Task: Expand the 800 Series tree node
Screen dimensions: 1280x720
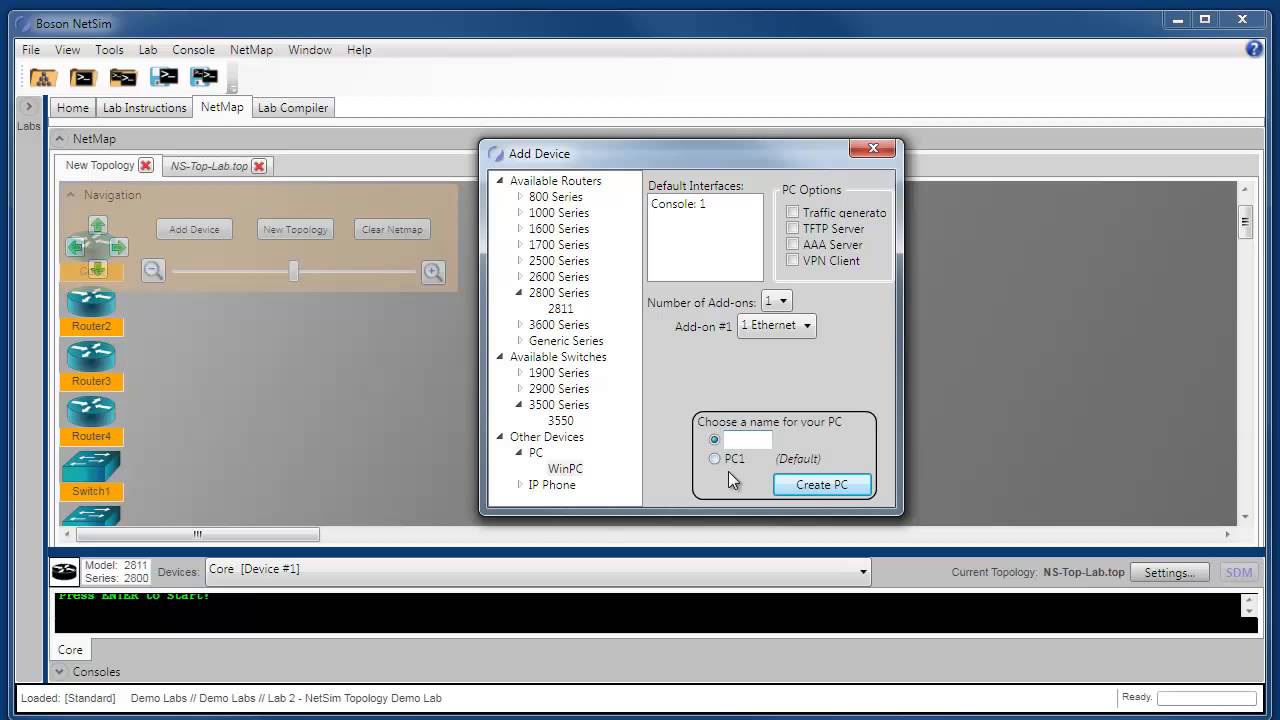Action: tap(520, 197)
